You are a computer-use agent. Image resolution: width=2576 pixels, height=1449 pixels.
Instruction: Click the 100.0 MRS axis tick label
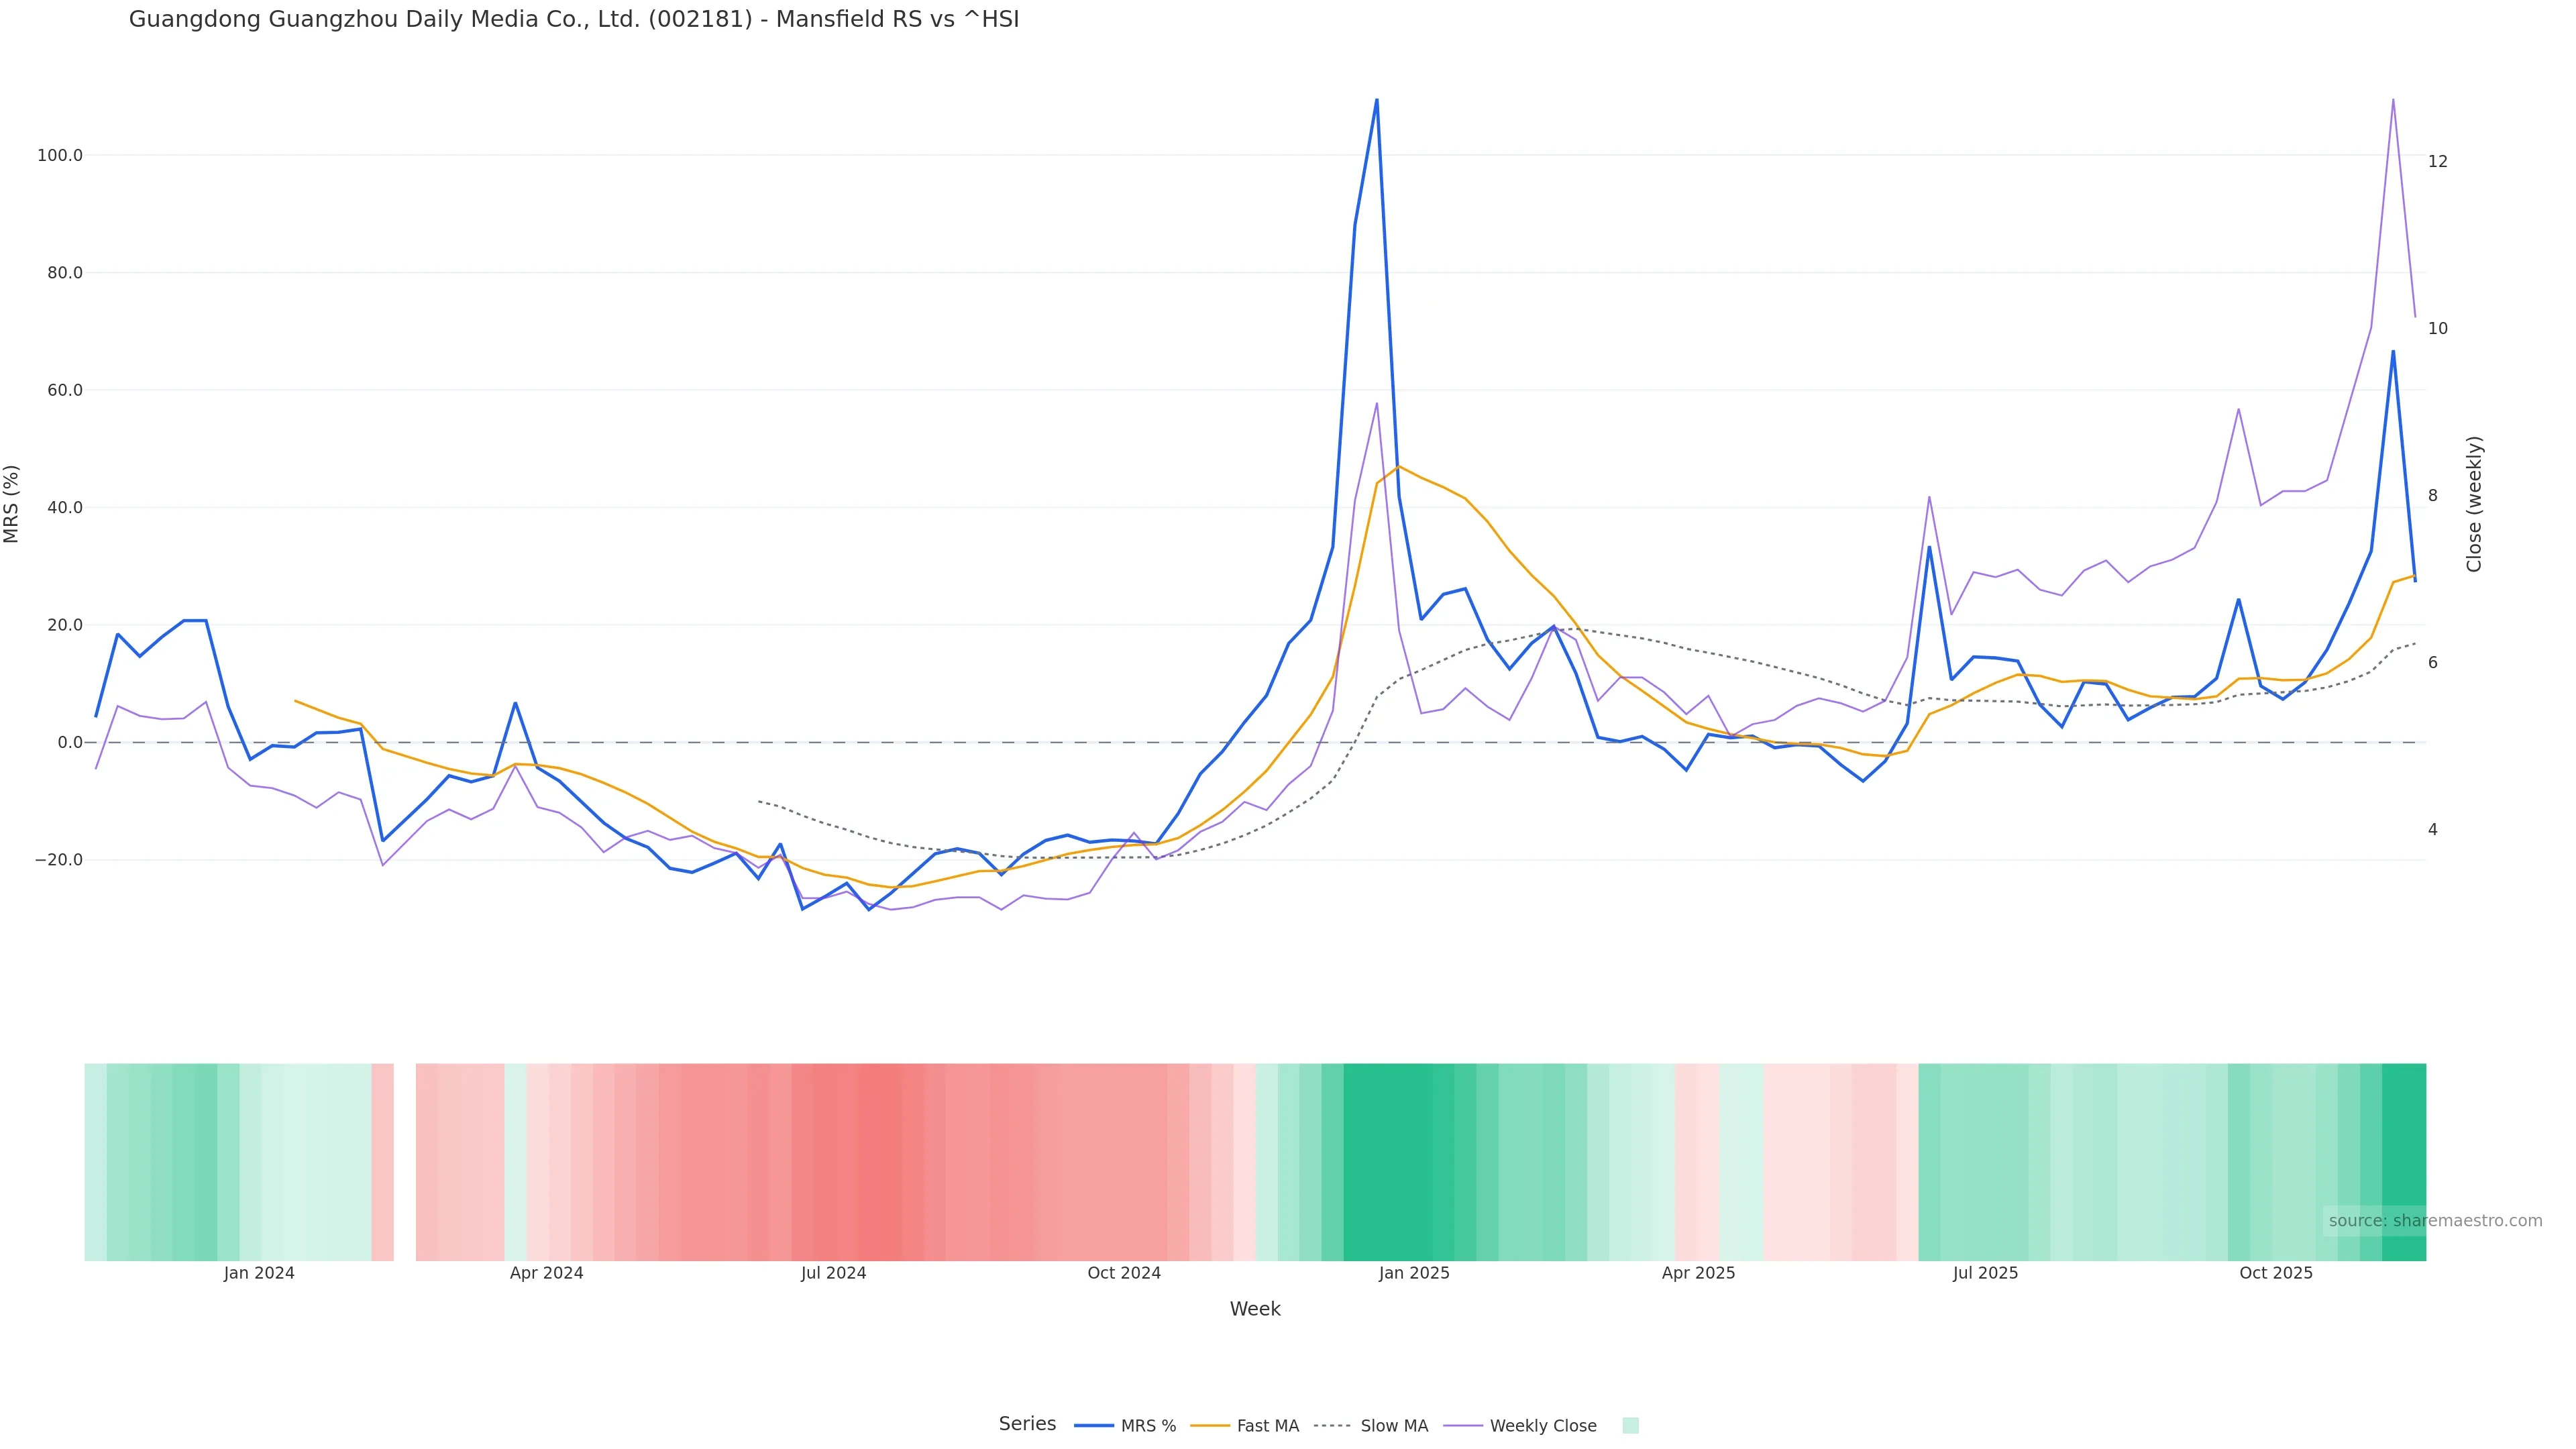60,156
